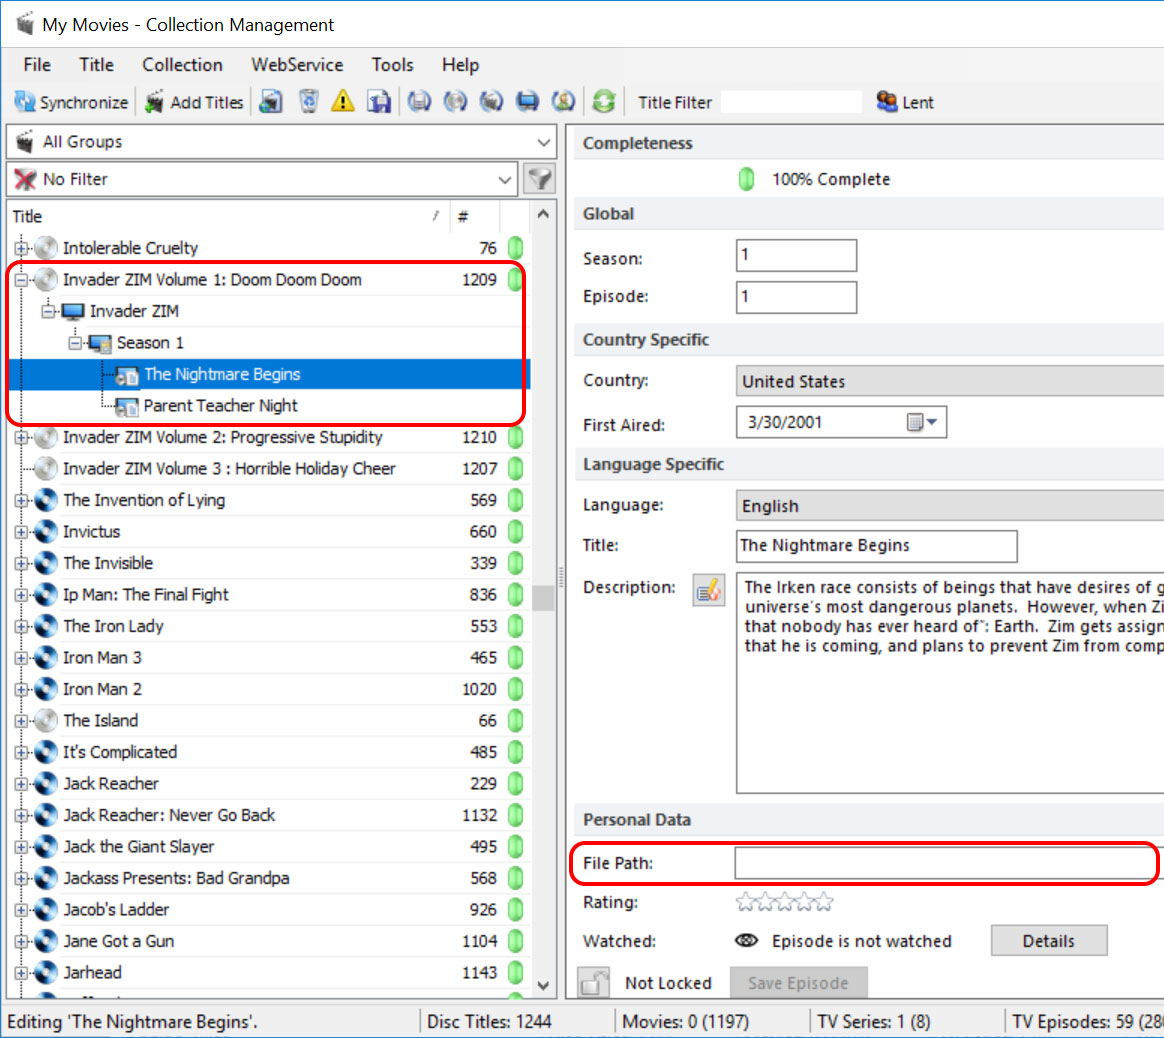
Task: Select Jackass Presents: Bad Grandpa
Action: tap(176, 878)
